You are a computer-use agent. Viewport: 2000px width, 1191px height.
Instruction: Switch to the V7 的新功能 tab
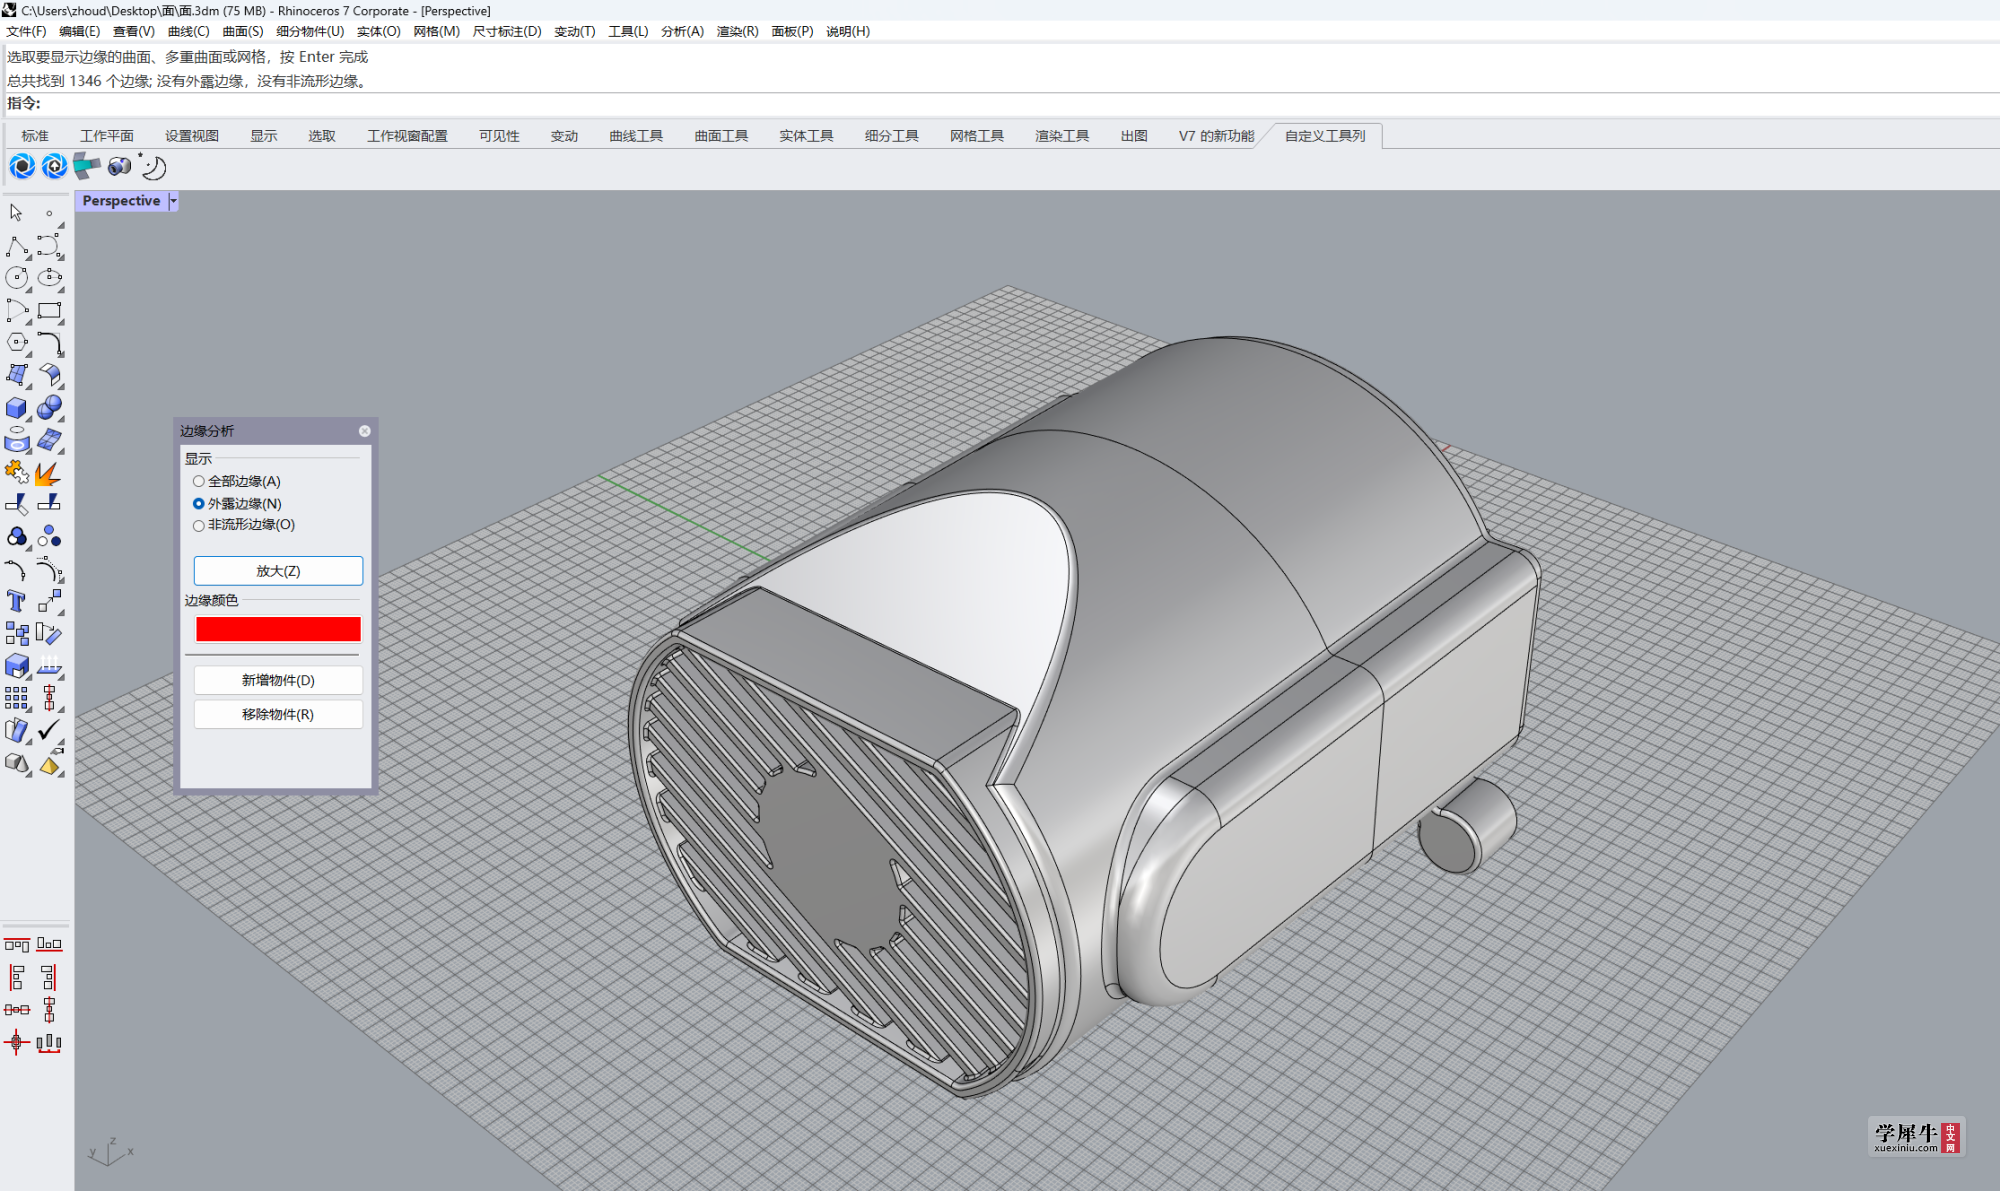point(1215,136)
